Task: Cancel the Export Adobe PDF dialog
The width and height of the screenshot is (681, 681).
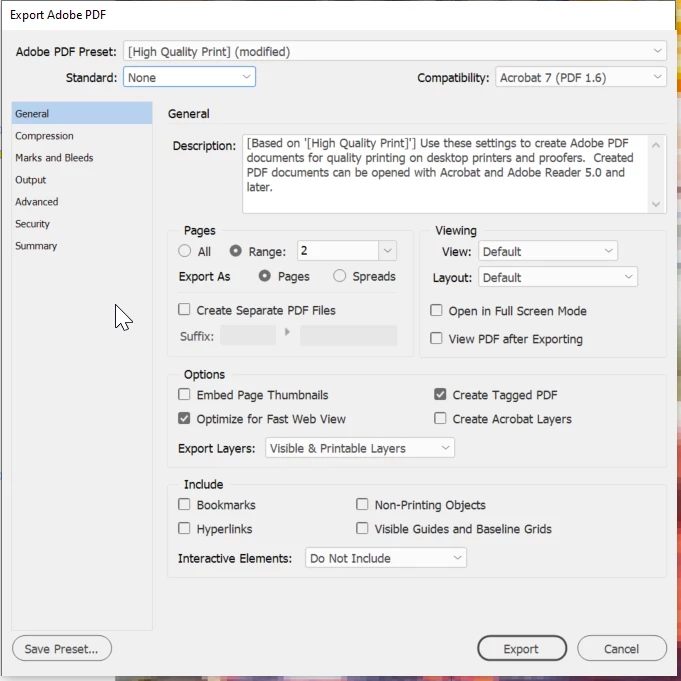Action: pos(621,648)
